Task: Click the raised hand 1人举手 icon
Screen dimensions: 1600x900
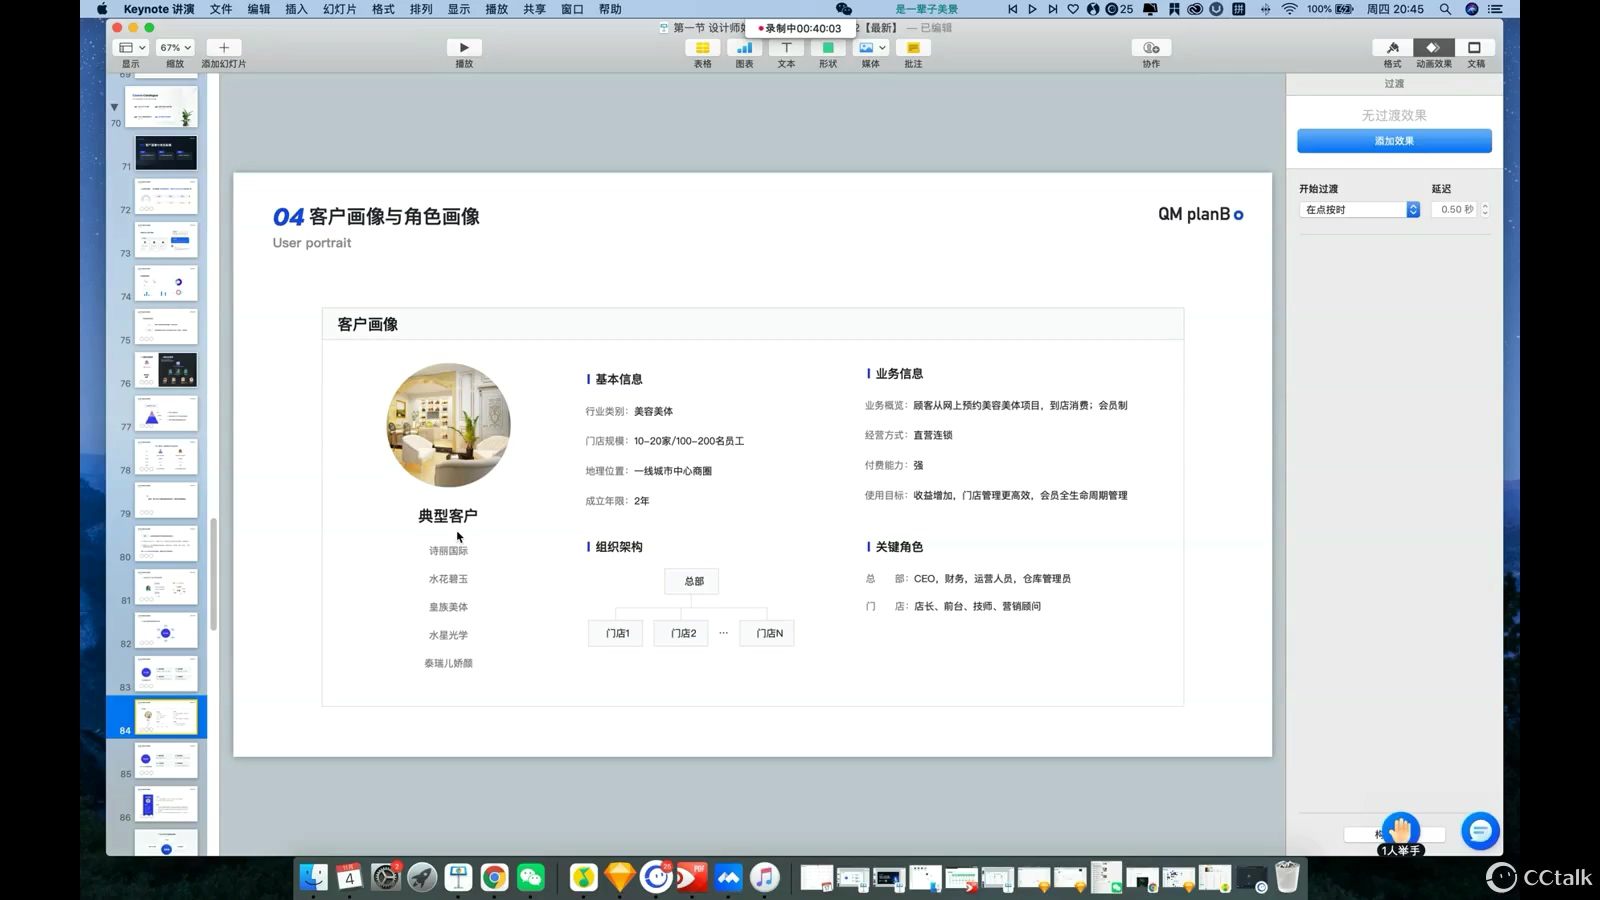Action: (1401, 830)
